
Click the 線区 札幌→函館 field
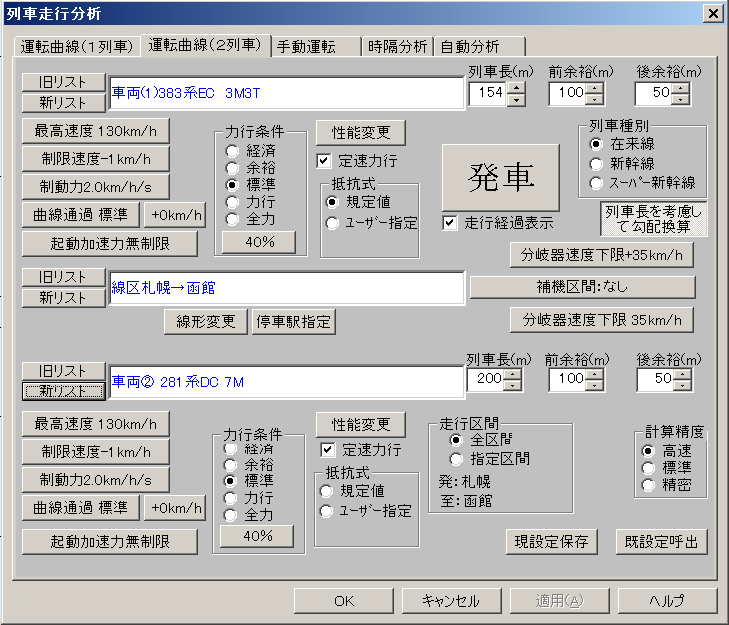[286, 288]
